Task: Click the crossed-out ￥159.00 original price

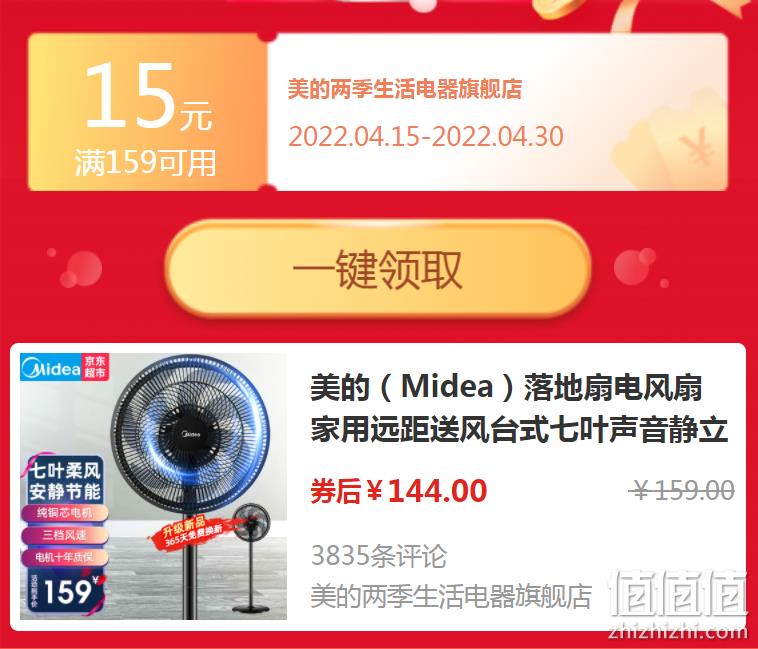Action: 682,490
